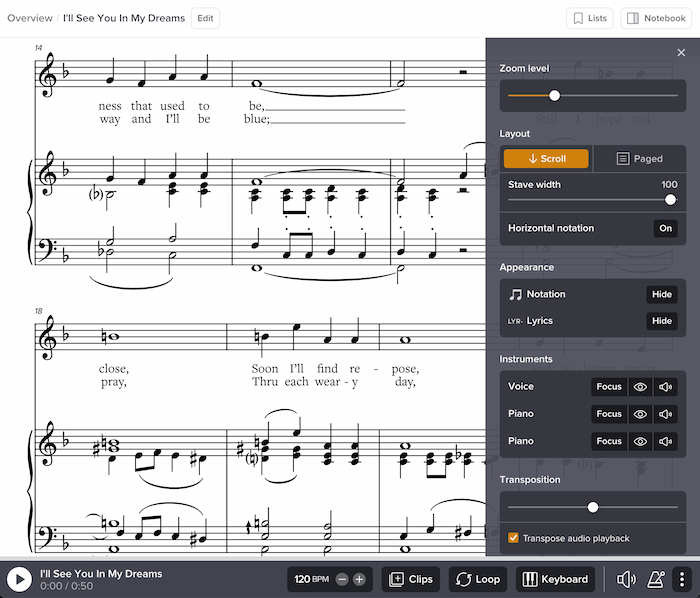Screen dimensions: 700x598
Task: Click the lyric 'blue;' in measure 15
Action: [257, 119]
